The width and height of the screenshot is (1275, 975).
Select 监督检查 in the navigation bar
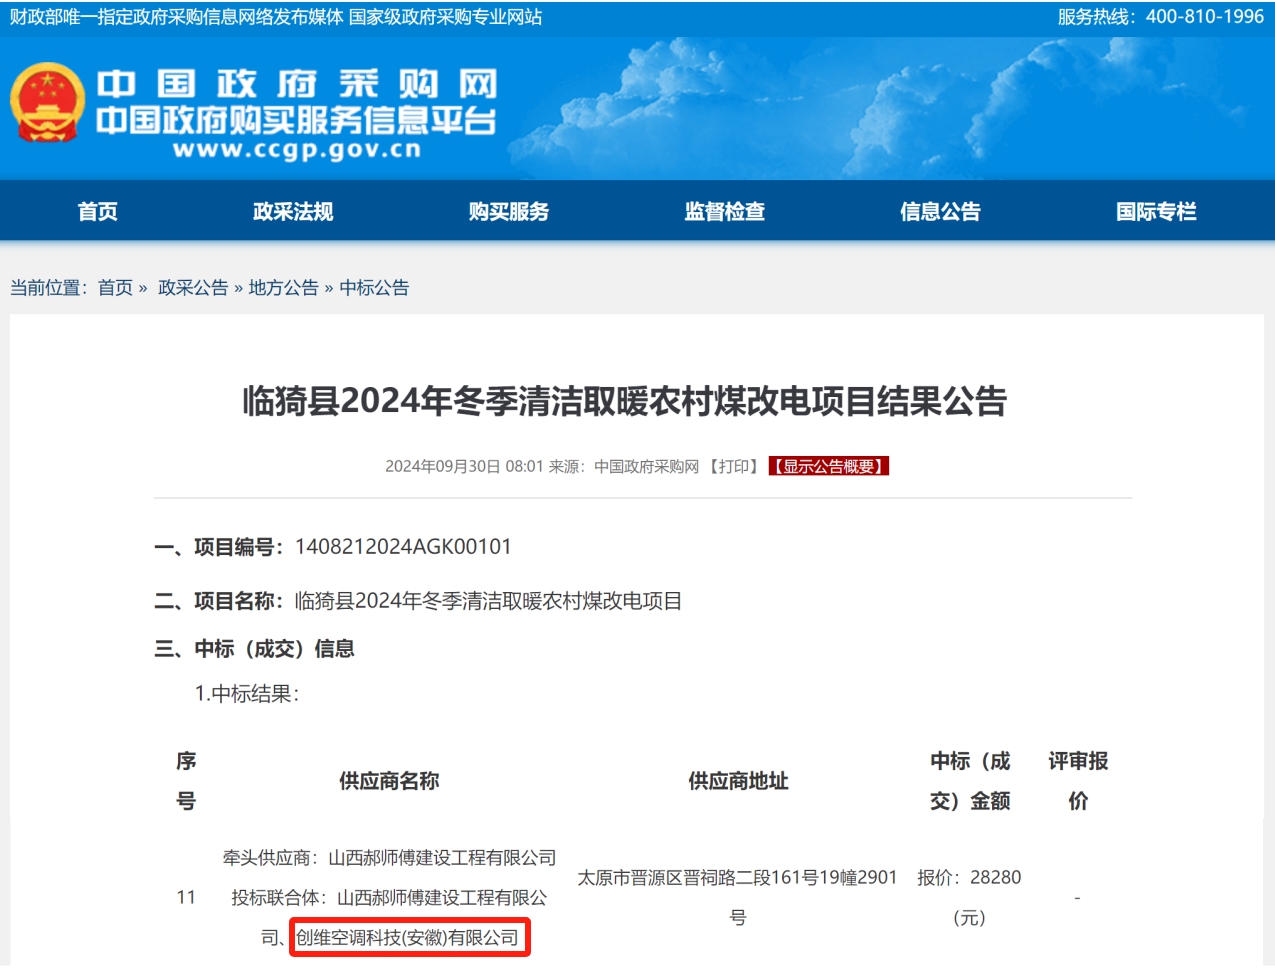click(x=725, y=211)
